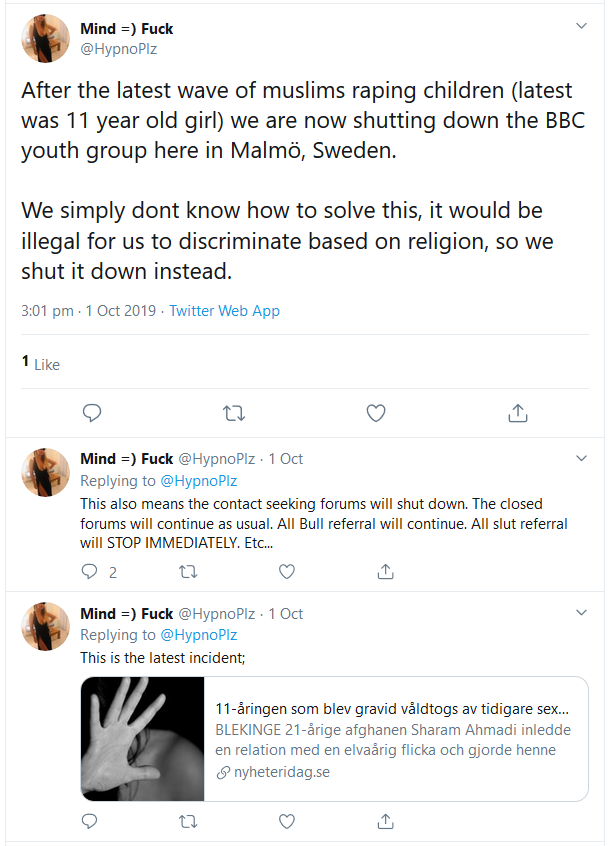The image size is (609, 846).
Task: Reply to the 'latest incident' tweet
Action: point(89,821)
